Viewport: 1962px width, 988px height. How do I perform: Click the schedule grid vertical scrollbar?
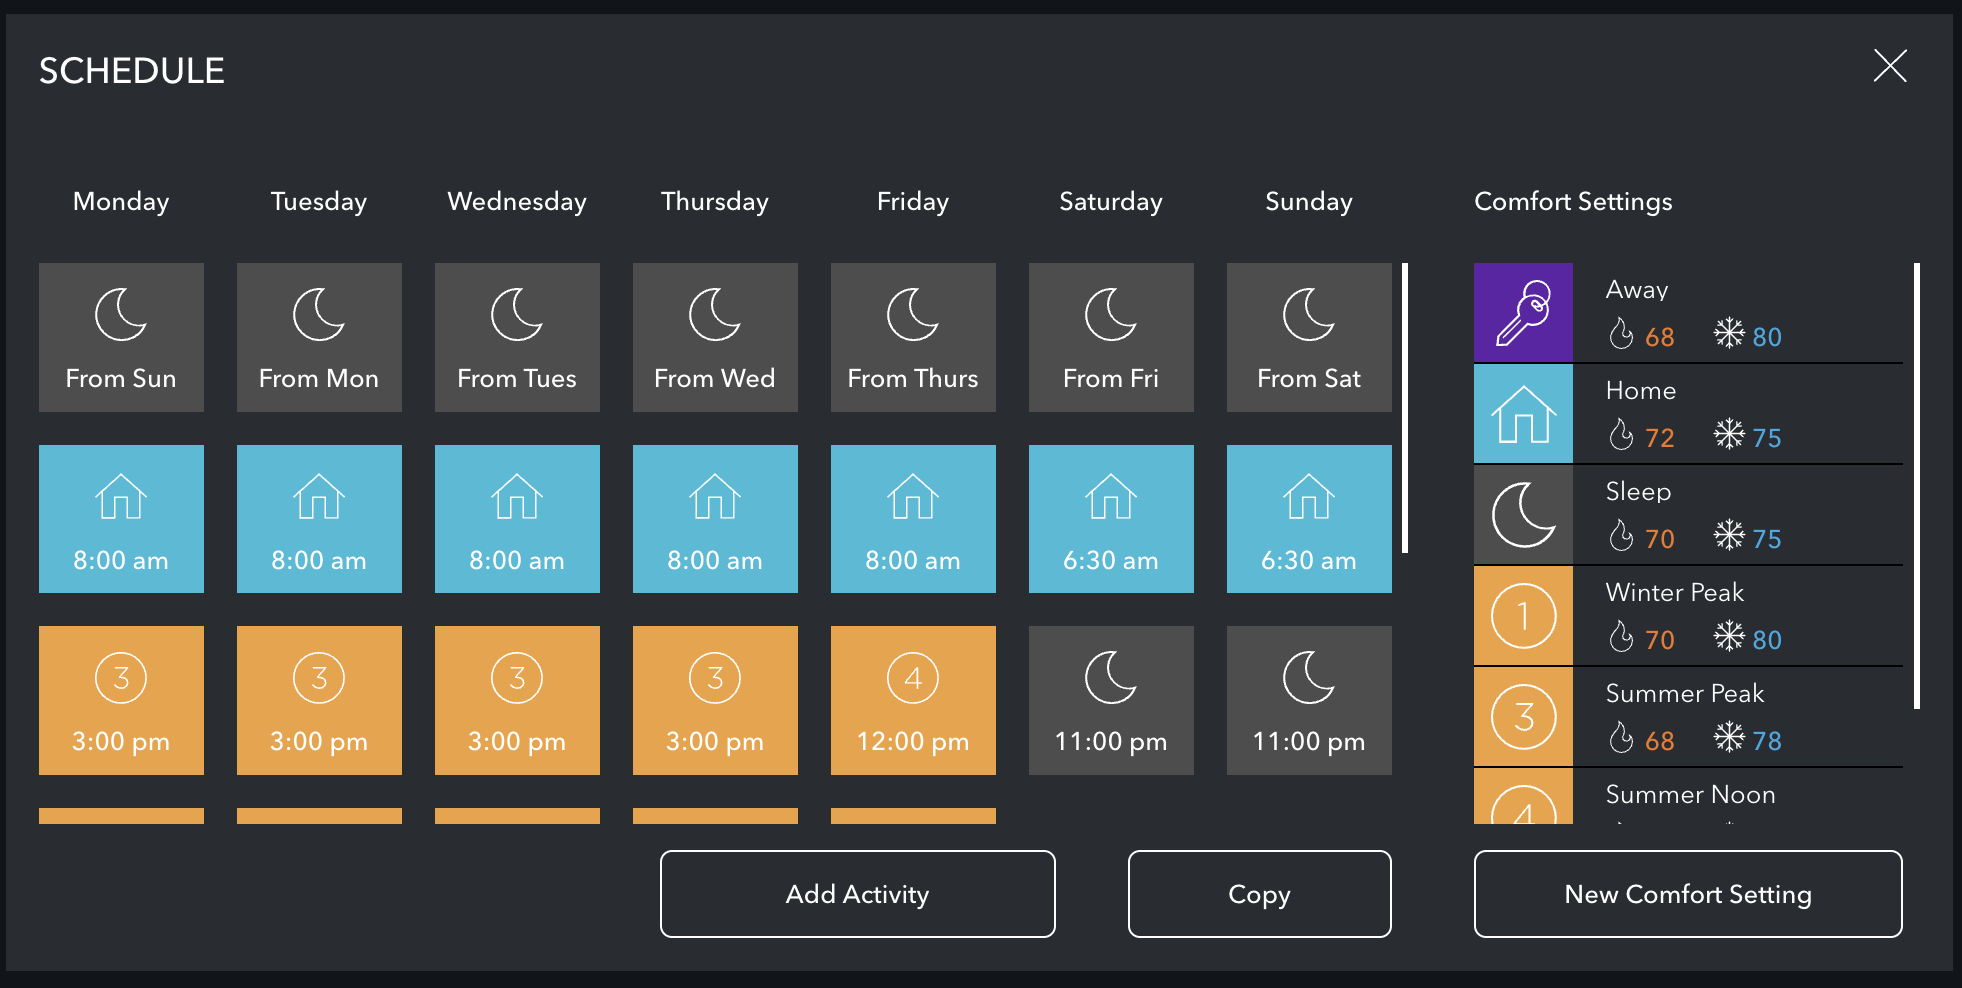point(1405,408)
